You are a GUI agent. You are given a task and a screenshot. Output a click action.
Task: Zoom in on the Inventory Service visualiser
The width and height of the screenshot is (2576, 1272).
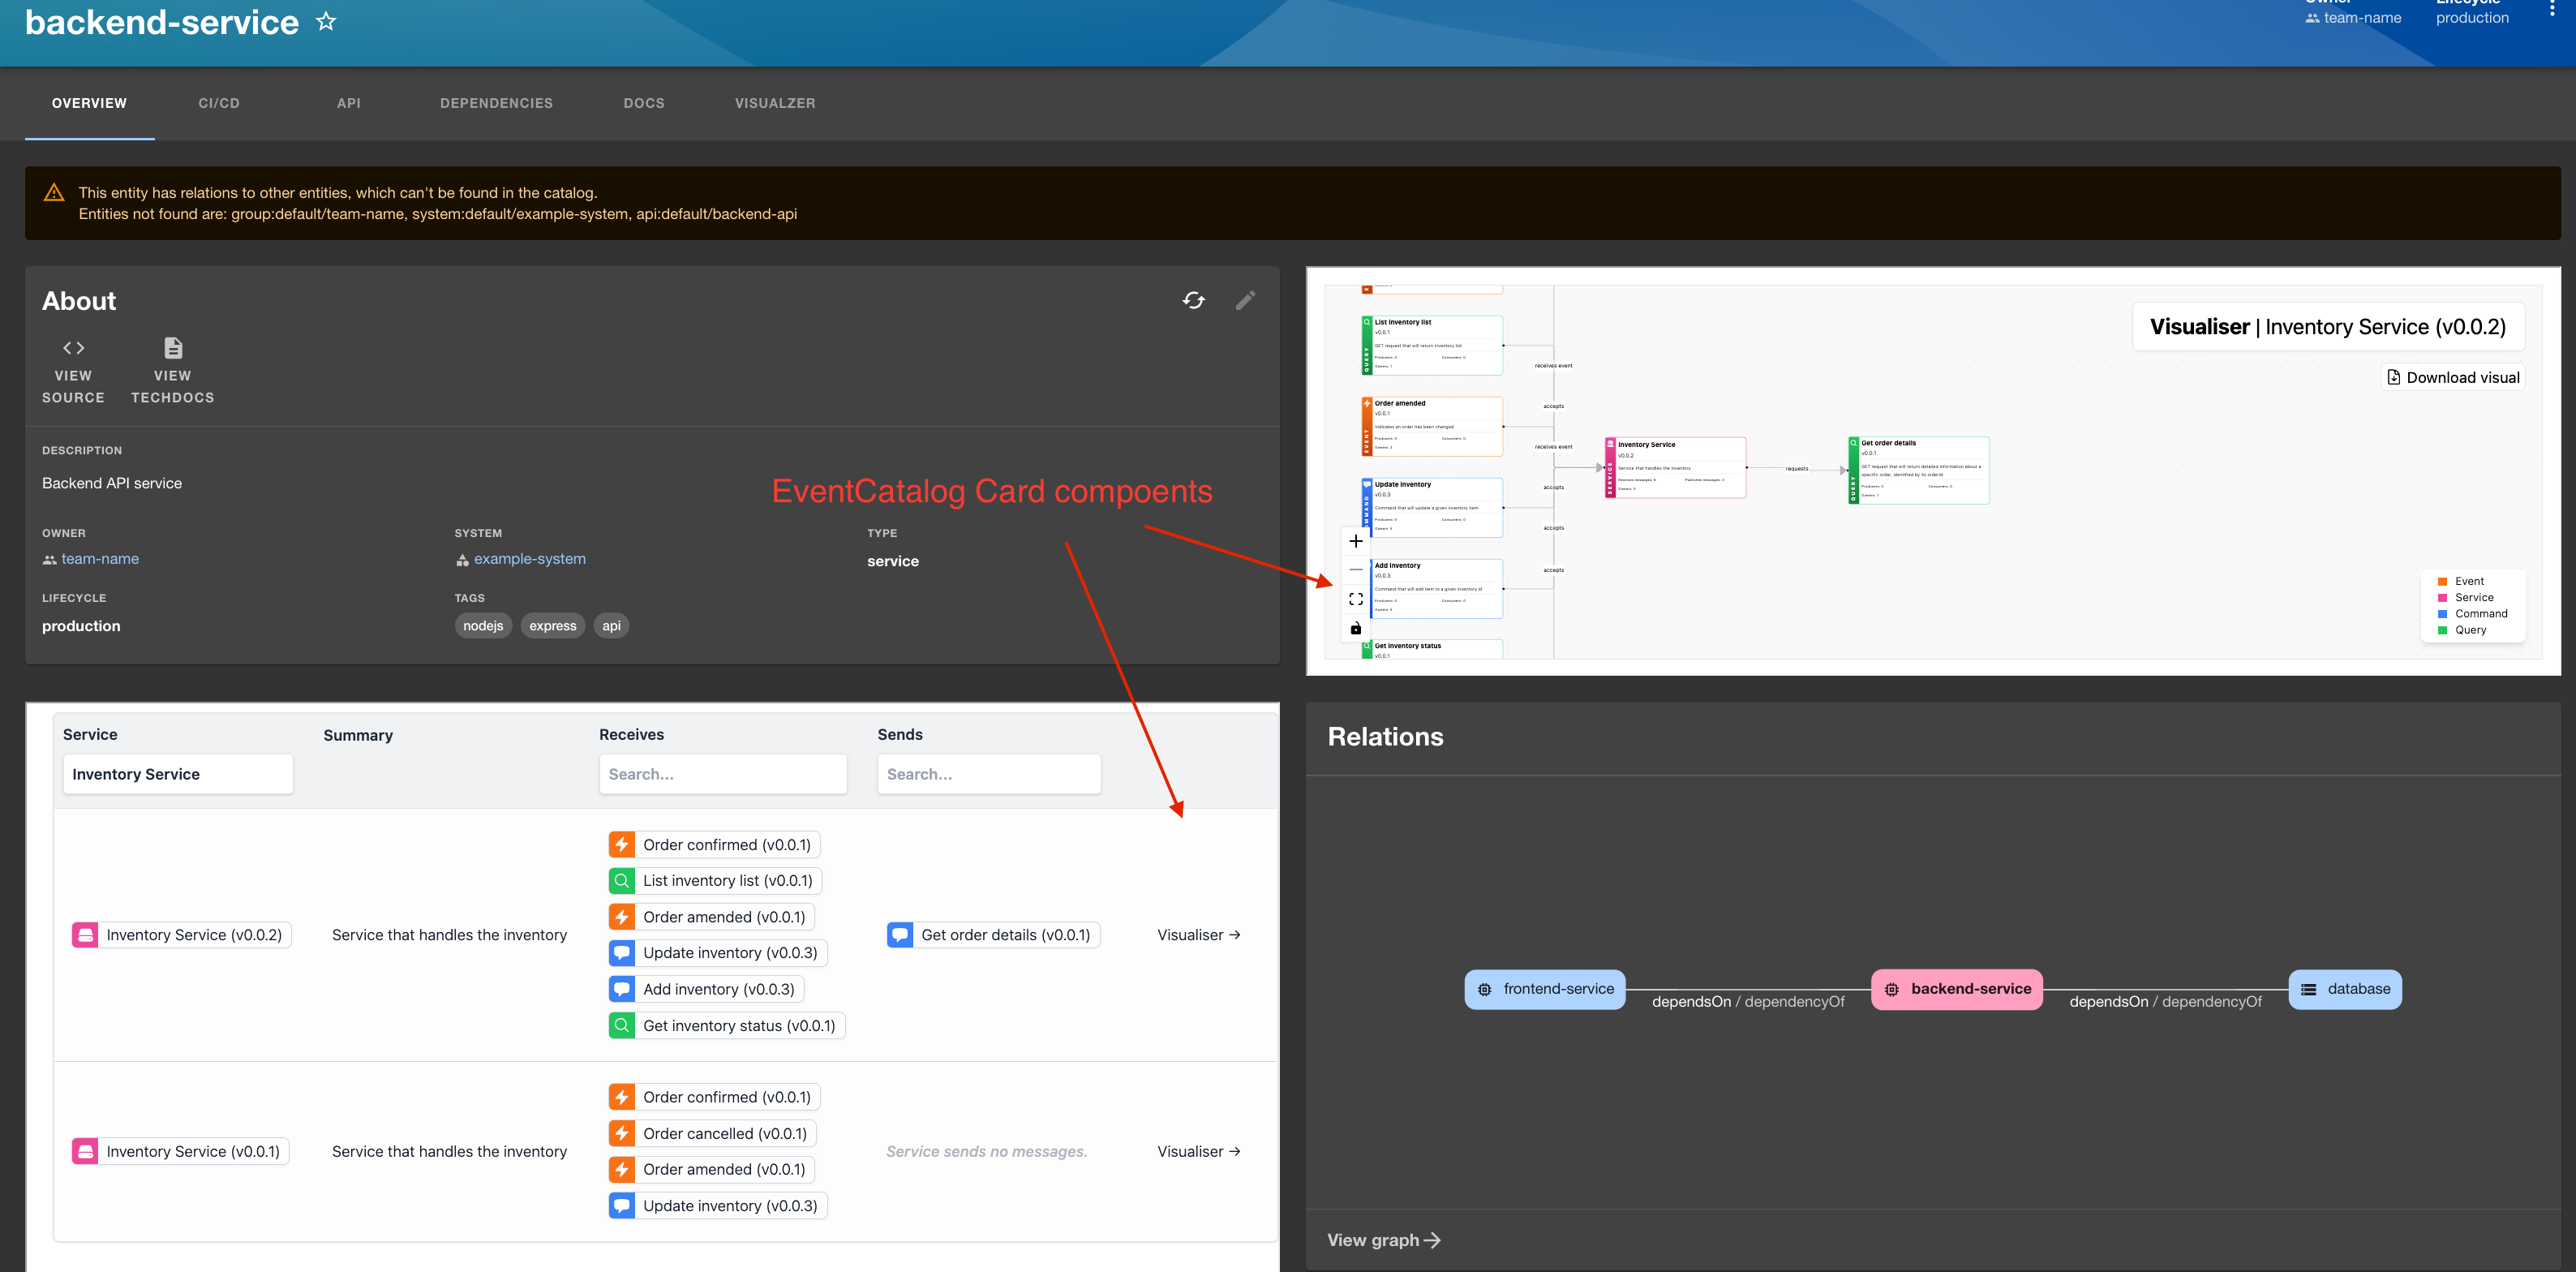click(1355, 541)
